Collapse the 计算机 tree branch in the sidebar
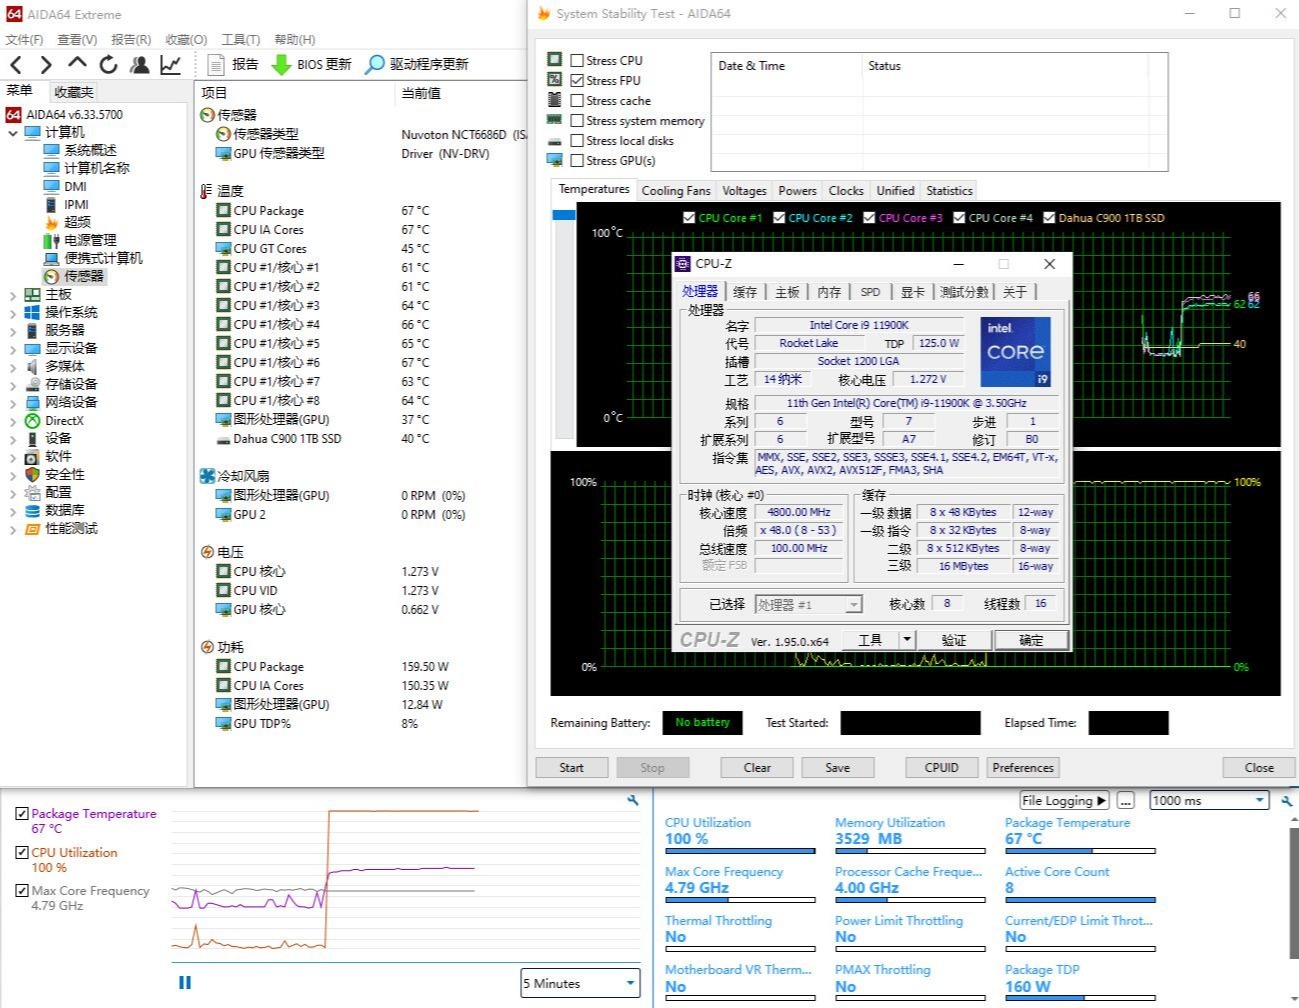The image size is (1299, 1008). point(13,131)
